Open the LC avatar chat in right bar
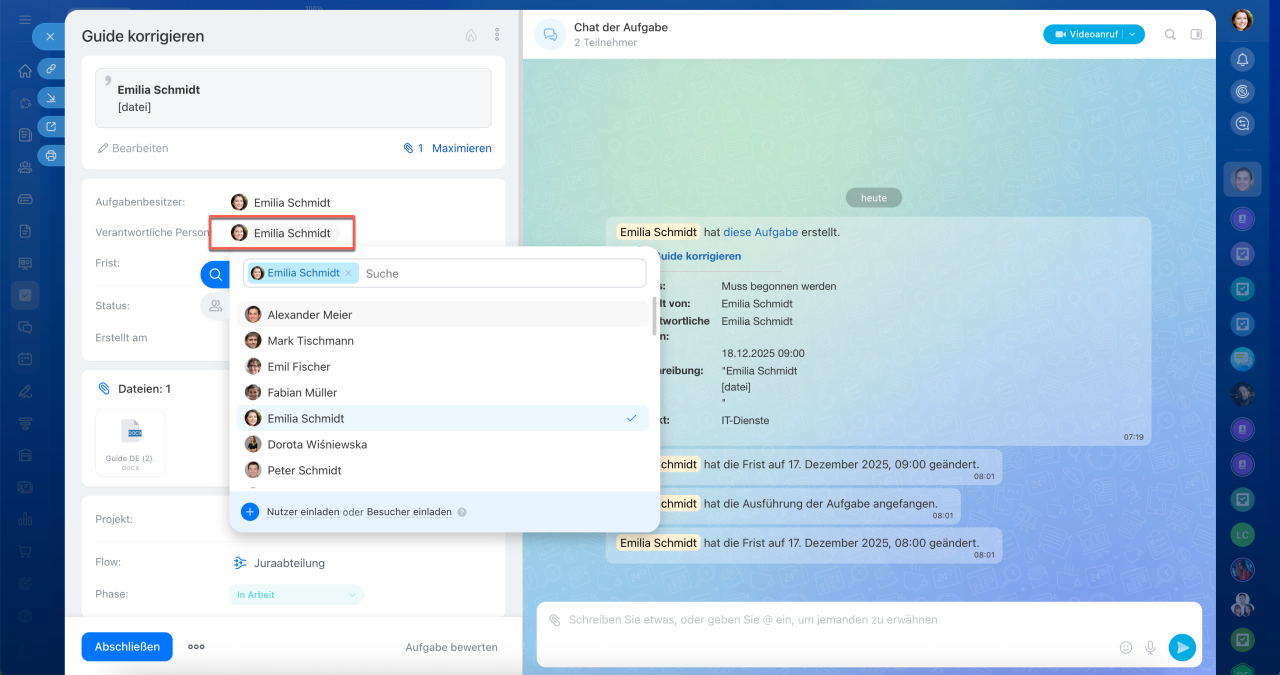 pos(1242,534)
